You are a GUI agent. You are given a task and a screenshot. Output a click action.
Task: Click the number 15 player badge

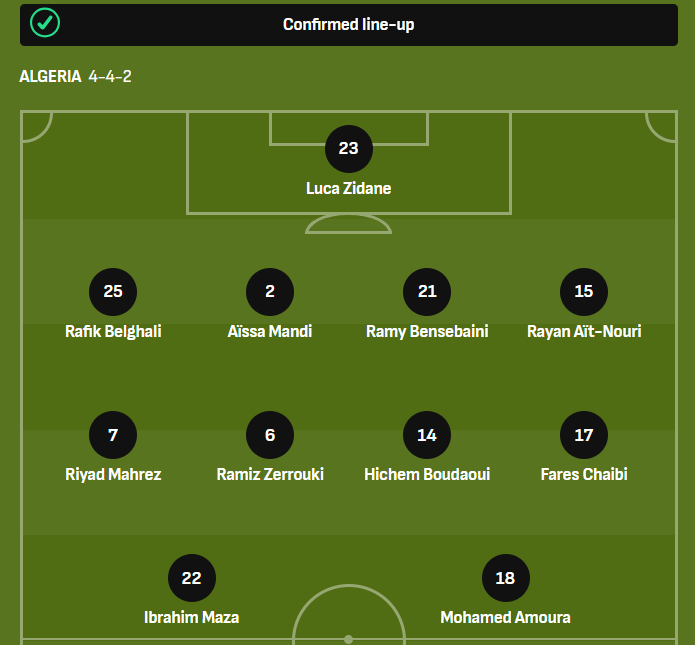pos(584,292)
